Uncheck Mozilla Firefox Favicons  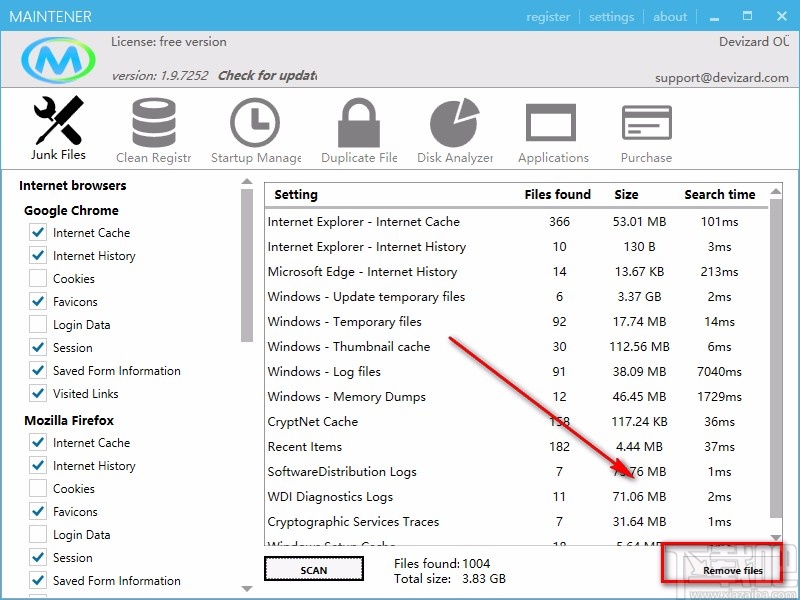(38, 511)
